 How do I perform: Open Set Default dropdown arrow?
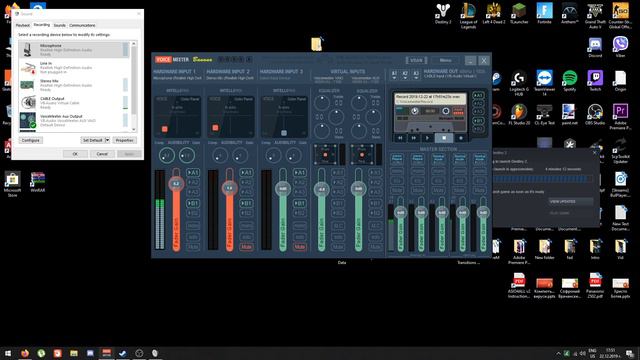[107, 140]
